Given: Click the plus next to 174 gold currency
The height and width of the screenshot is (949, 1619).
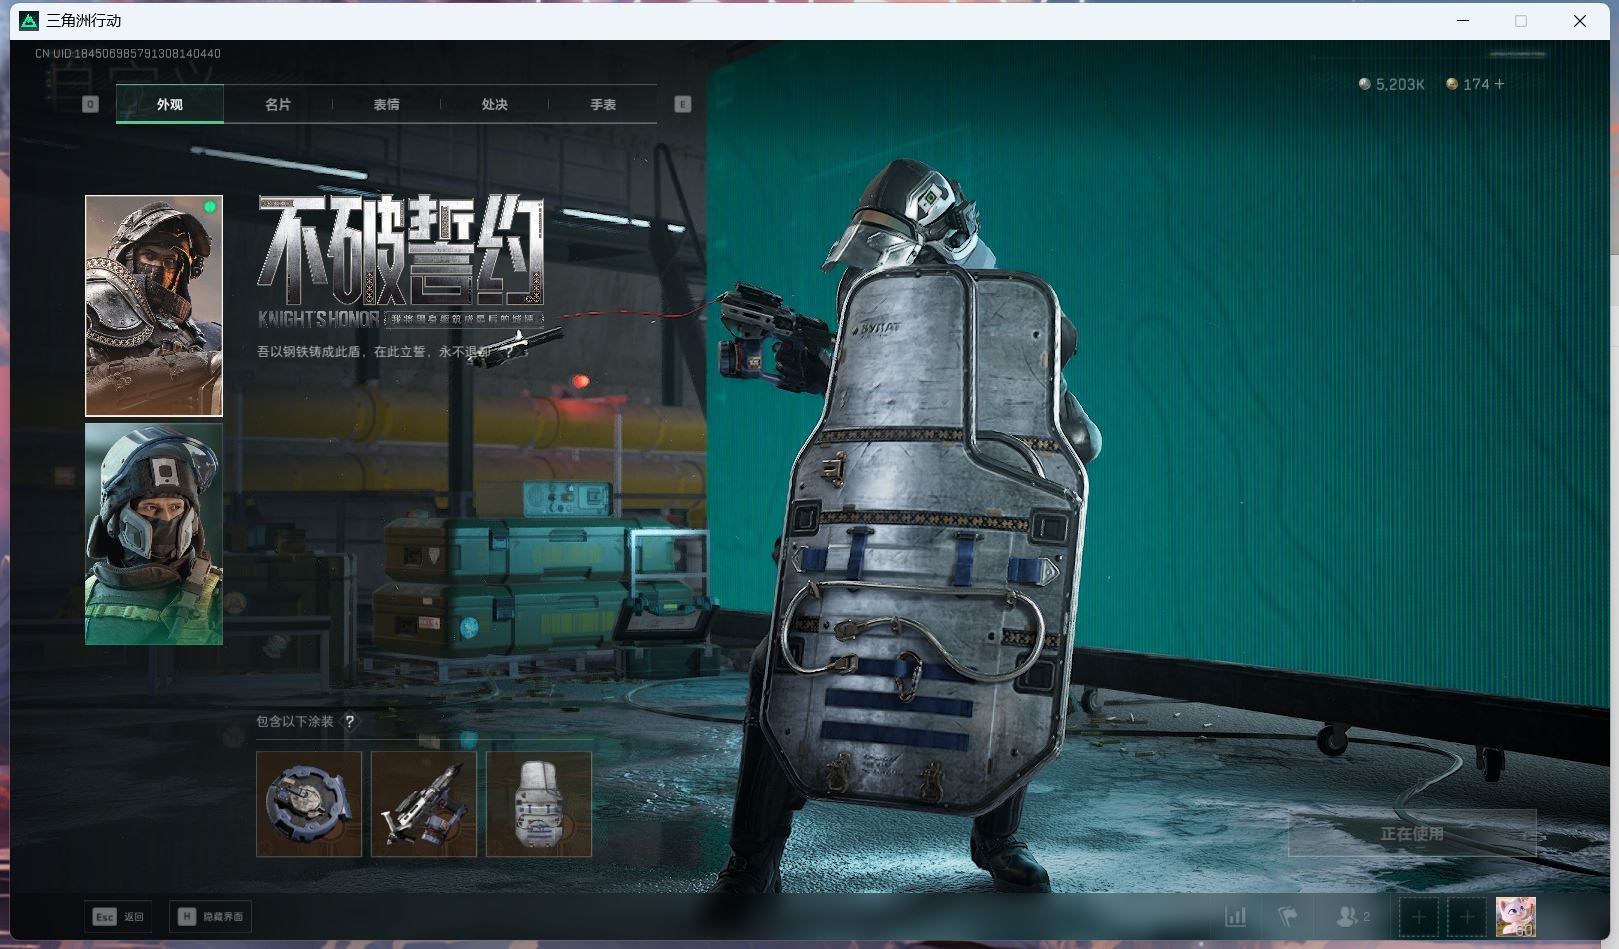Looking at the screenshot, I should point(1497,84).
